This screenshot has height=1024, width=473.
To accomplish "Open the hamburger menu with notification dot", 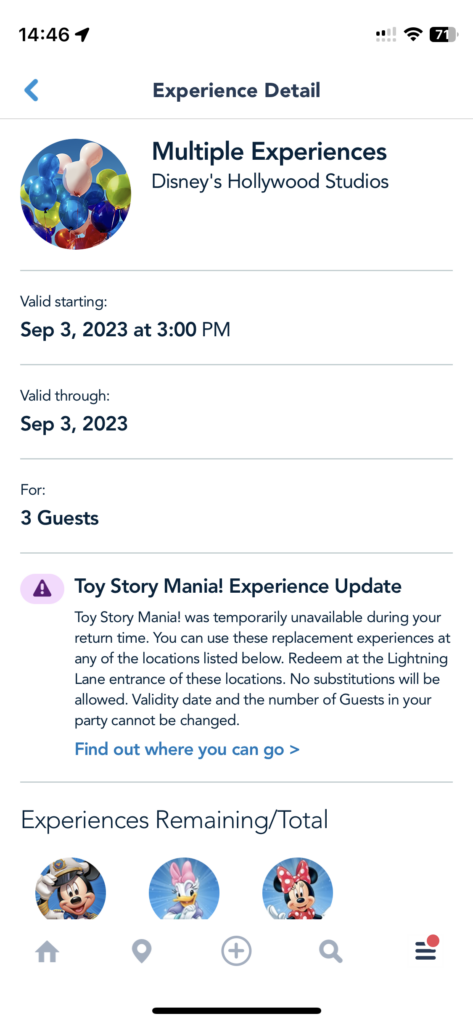I will (x=427, y=950).
